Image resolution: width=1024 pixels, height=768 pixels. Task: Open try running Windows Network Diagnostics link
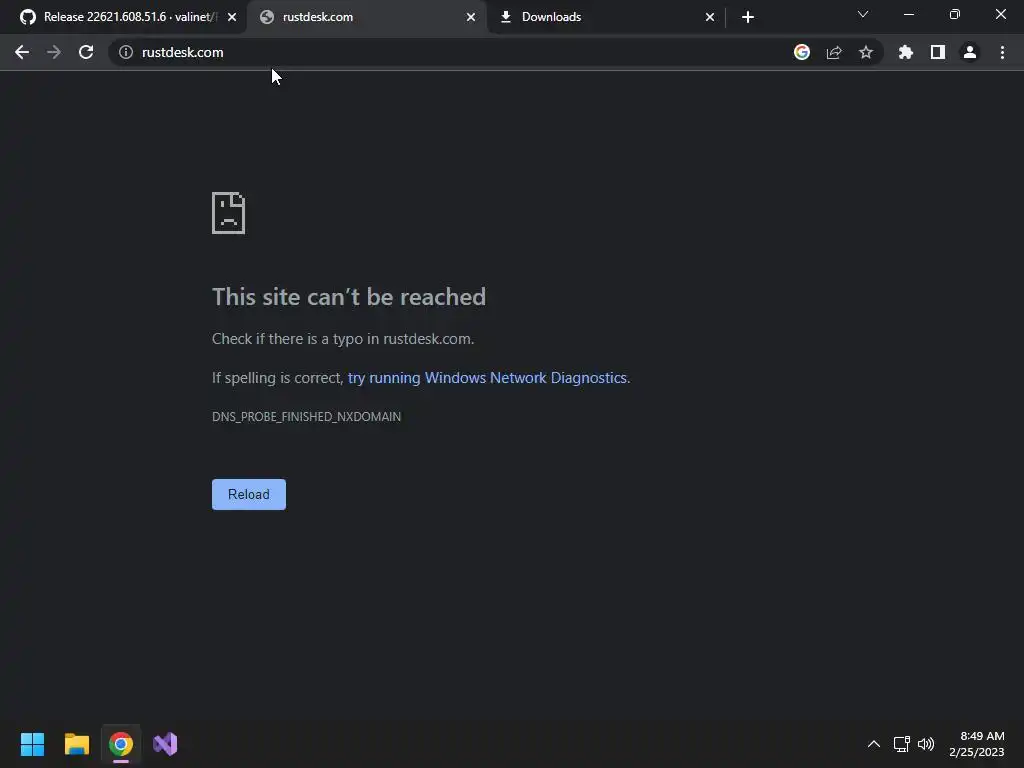[487, 377]
